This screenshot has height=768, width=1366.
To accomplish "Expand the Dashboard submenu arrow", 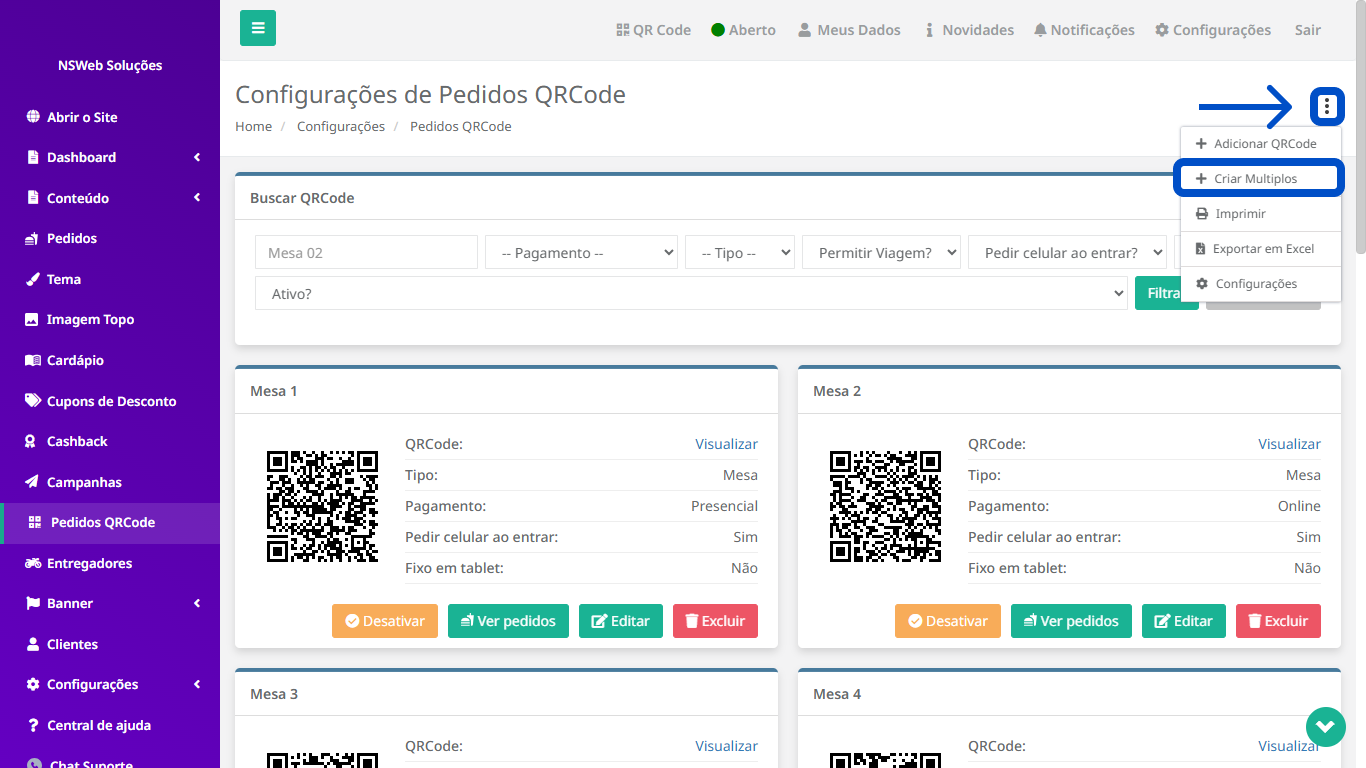I will pos(198,157).
